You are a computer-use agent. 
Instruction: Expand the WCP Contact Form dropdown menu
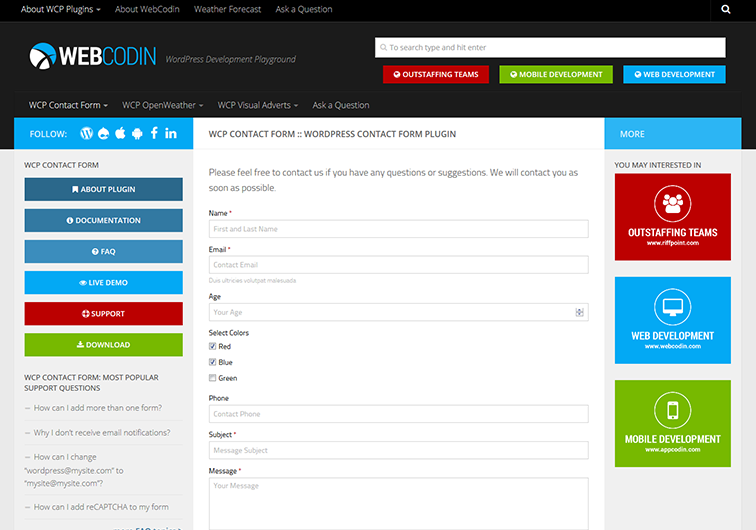tap(68, 105)
